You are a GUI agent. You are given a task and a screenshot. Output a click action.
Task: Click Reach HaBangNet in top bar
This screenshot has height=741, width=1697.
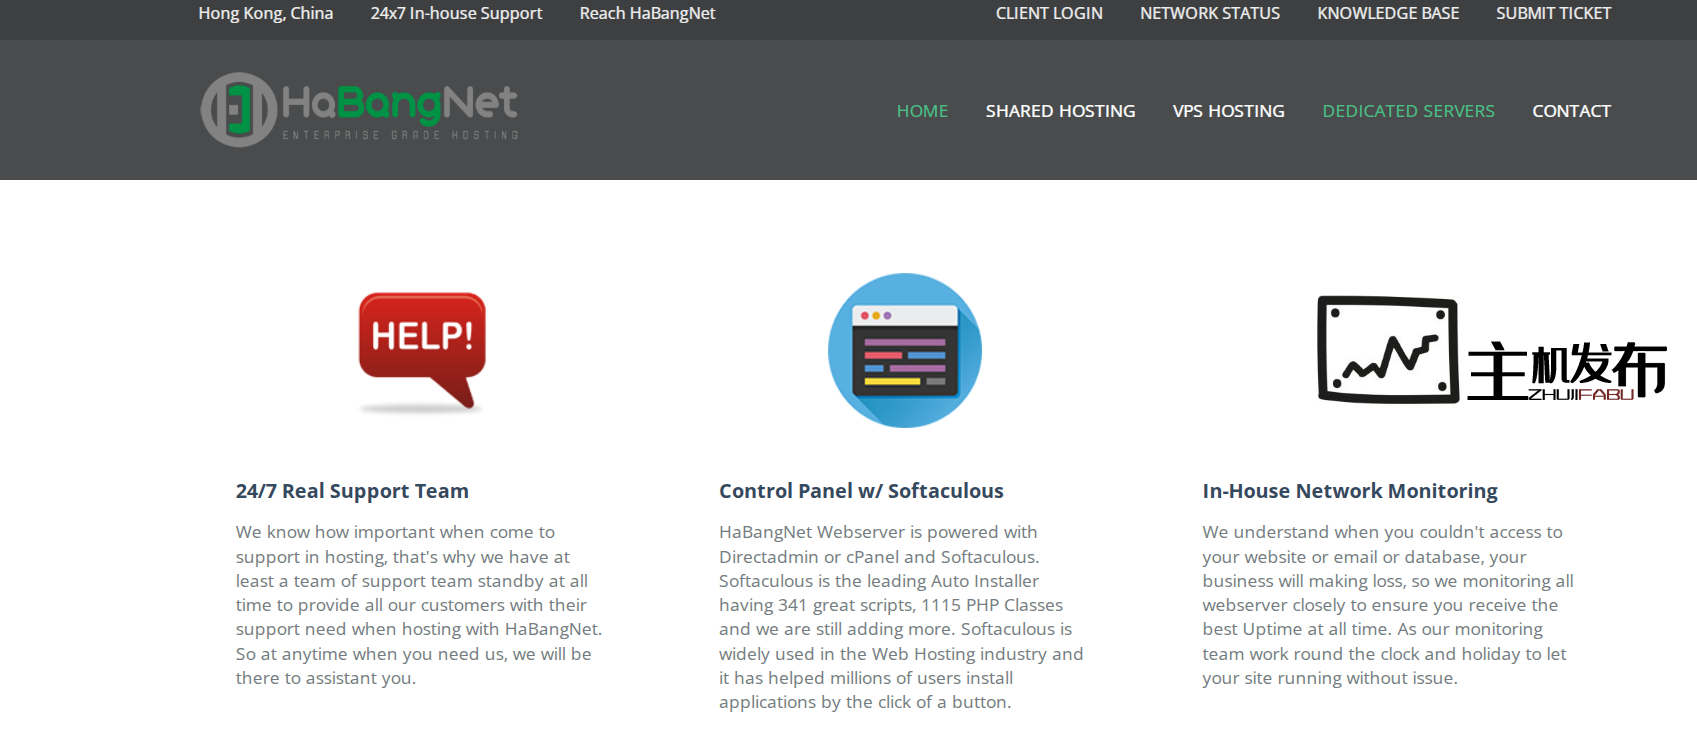(647, 13)
